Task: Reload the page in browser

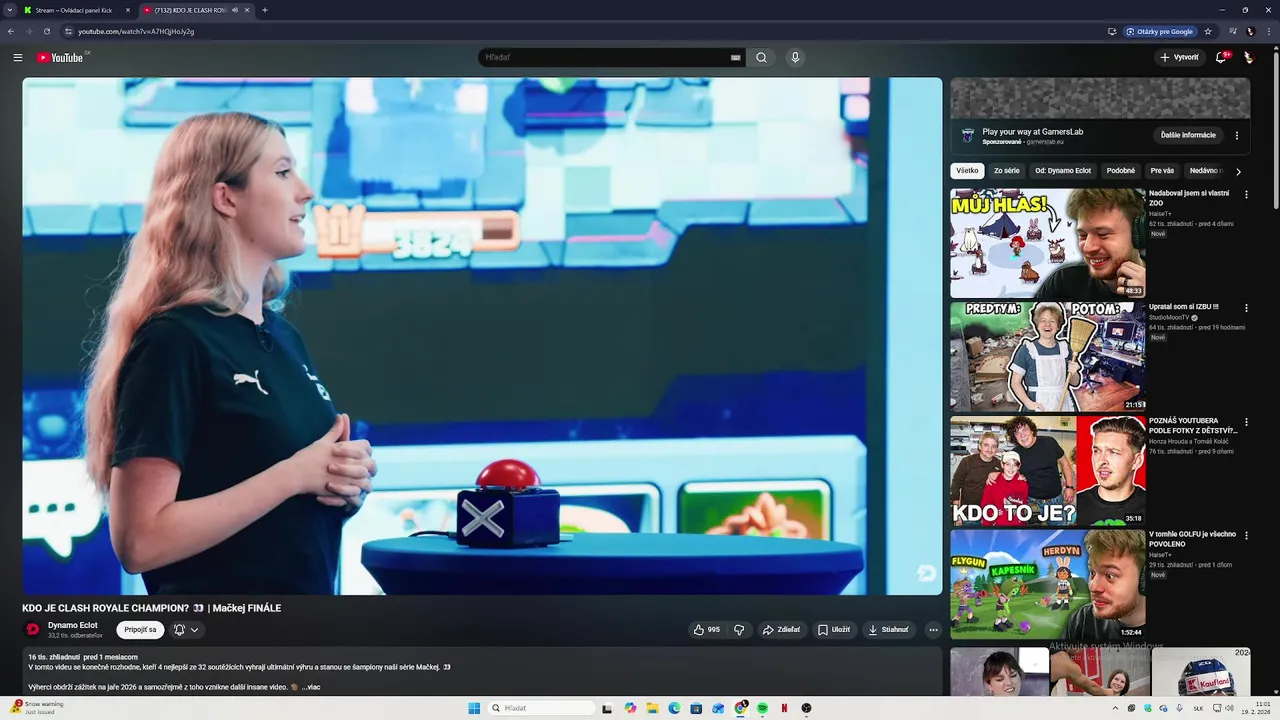Action: (46, 31)
